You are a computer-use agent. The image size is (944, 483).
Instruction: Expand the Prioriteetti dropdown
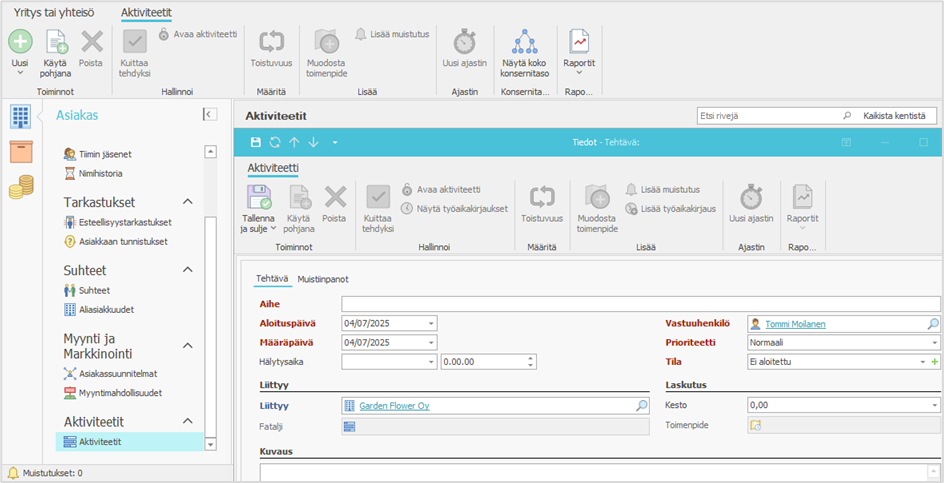[934, 343]
